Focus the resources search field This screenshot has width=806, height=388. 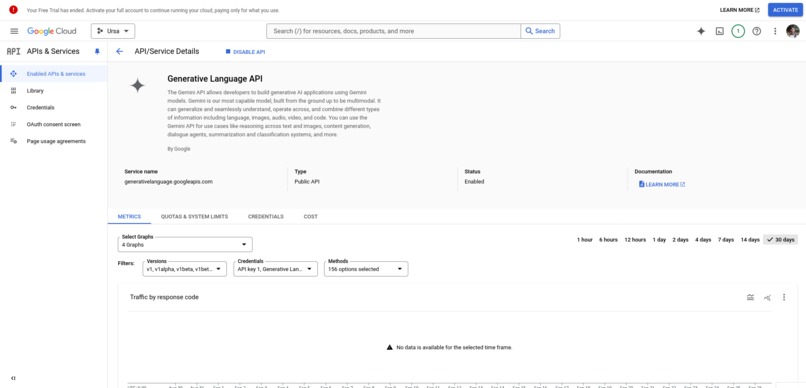point(393,31)
